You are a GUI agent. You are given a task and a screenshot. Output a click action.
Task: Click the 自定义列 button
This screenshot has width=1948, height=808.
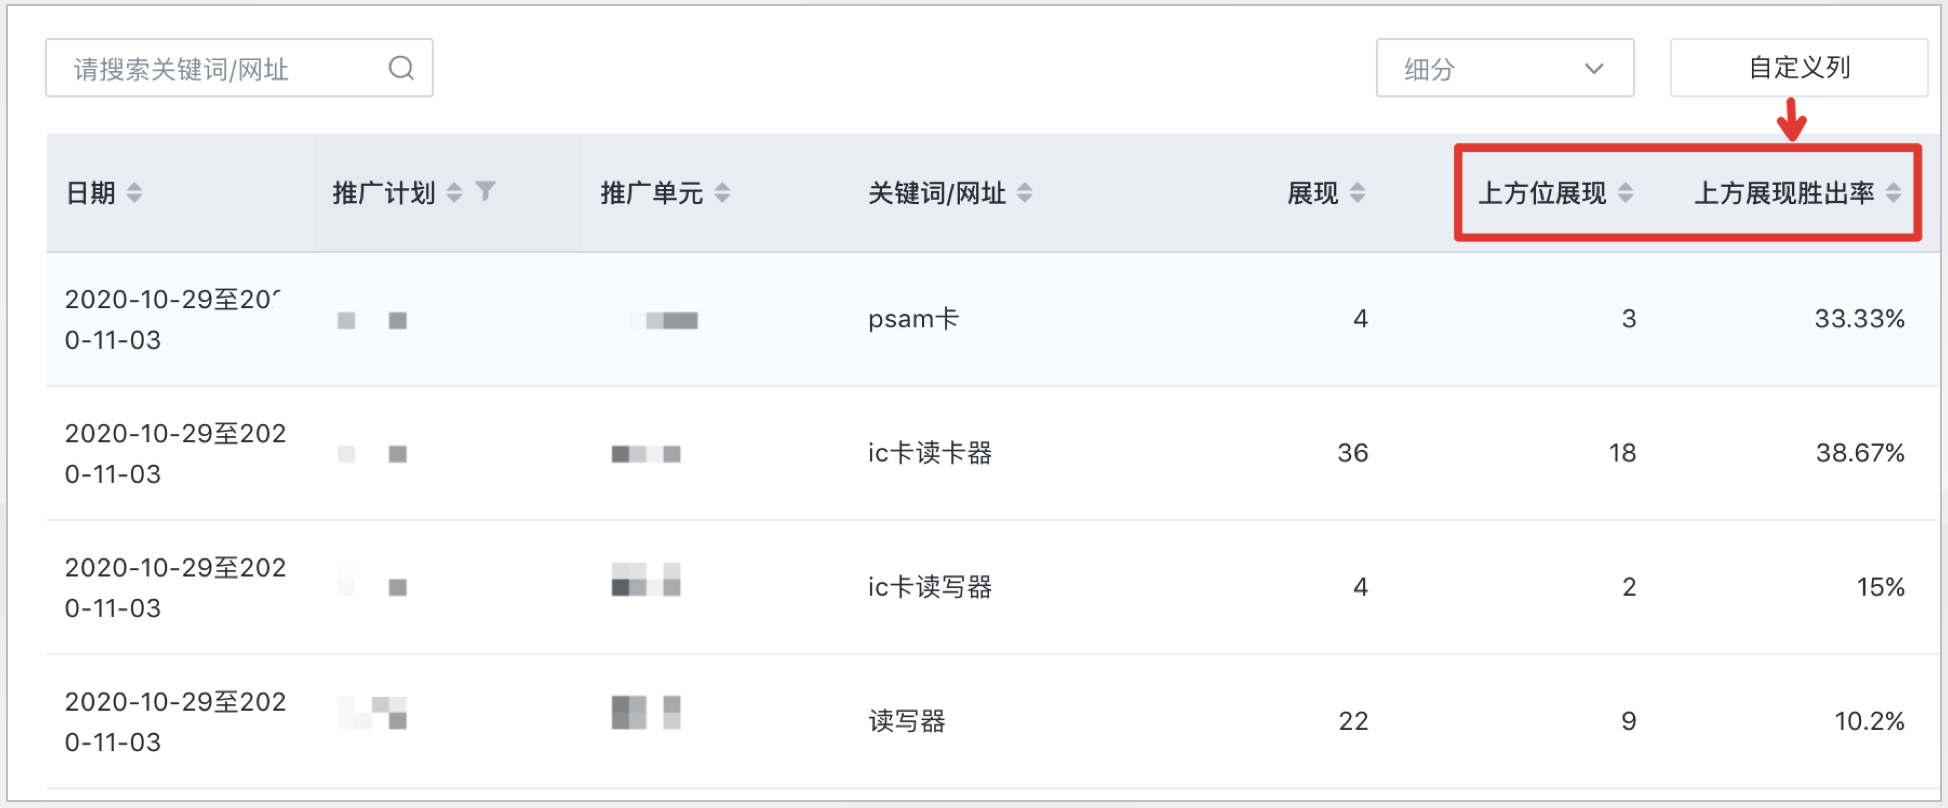pyautogui.click(x=1798, y=68)
